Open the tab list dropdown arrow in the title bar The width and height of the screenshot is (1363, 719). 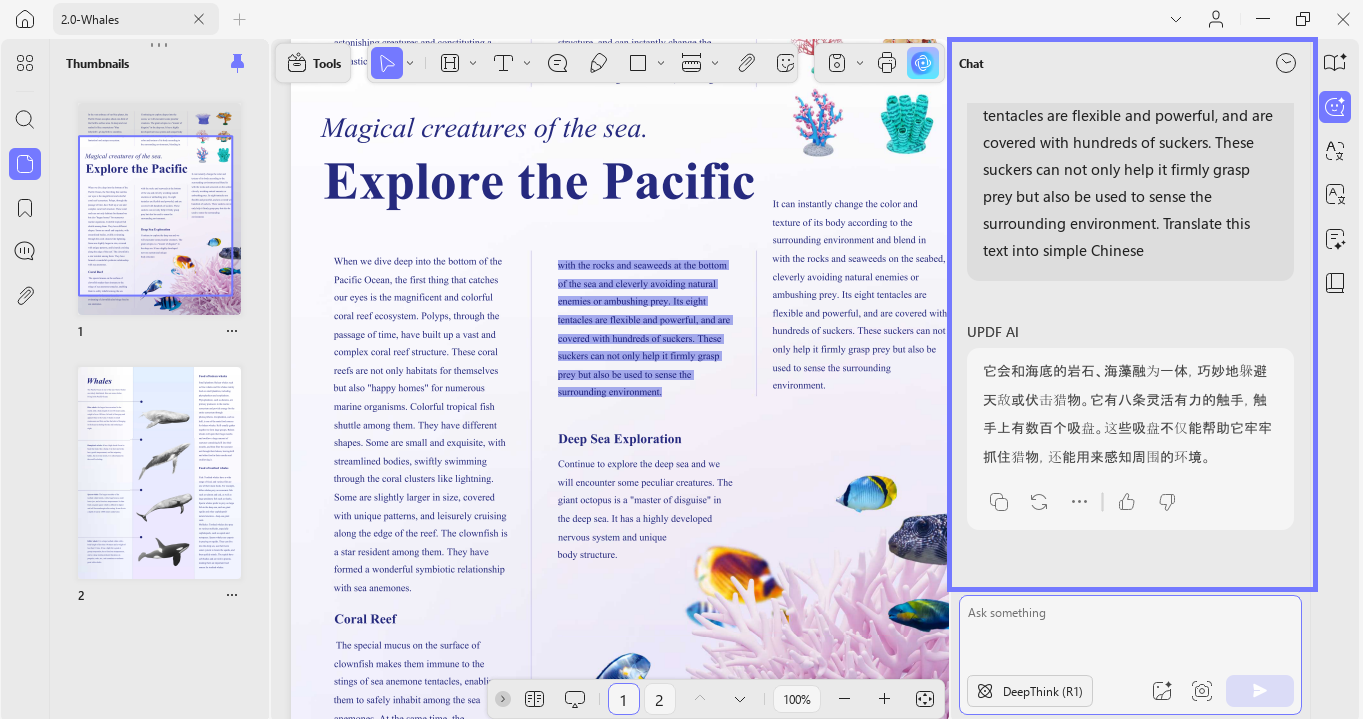pyautogui.click(x=1176, y=19)
